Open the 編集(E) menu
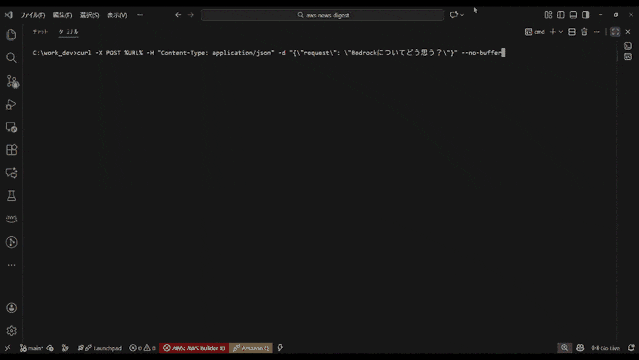Image resolution: width=639 pixels, height=360 pixels. 62,15
